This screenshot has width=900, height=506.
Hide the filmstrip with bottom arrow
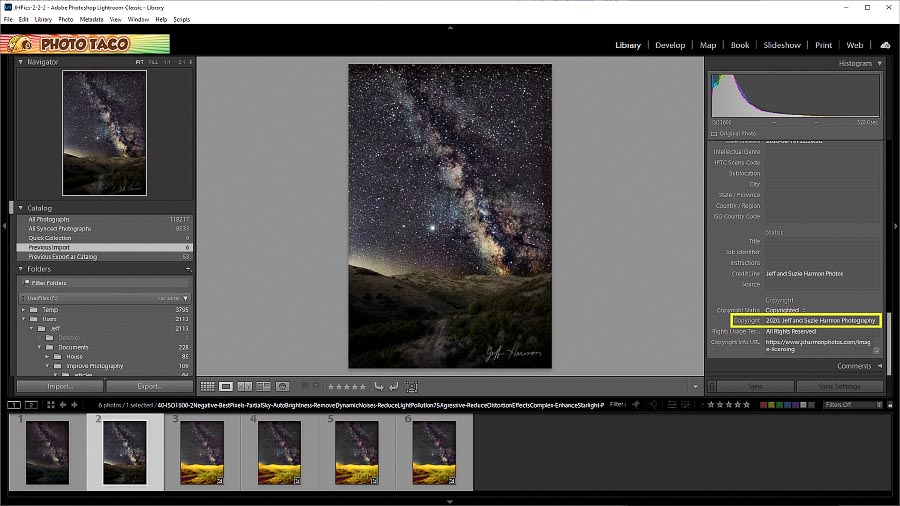[450, 501]
